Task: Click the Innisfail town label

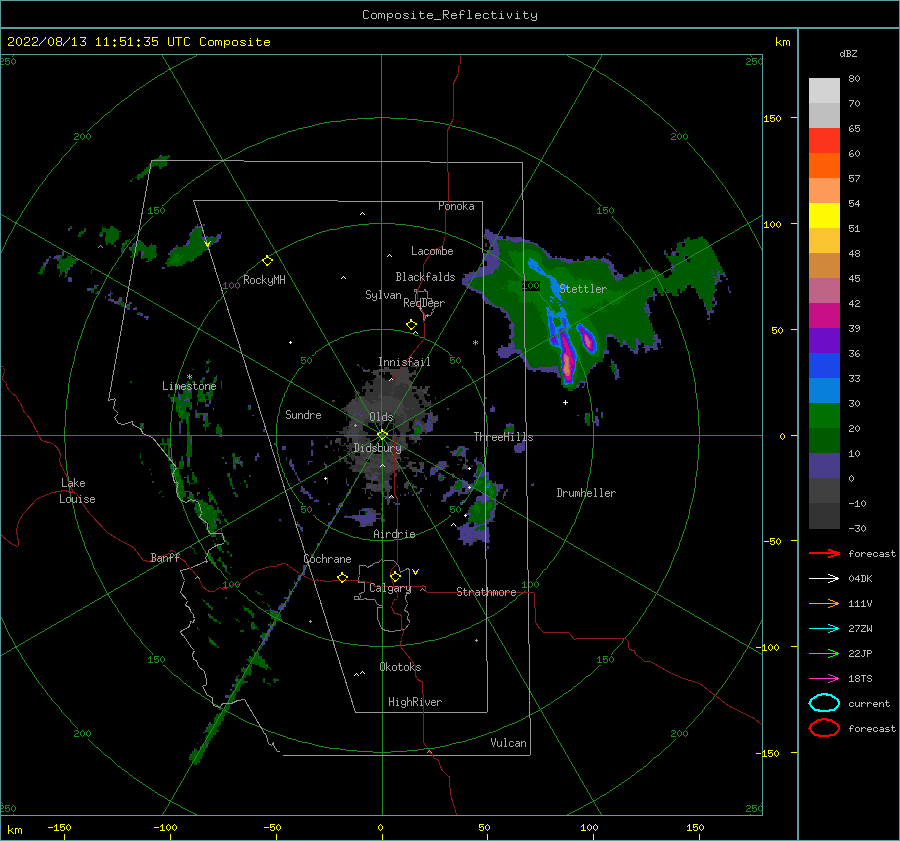Action: (x=404, y=362)
